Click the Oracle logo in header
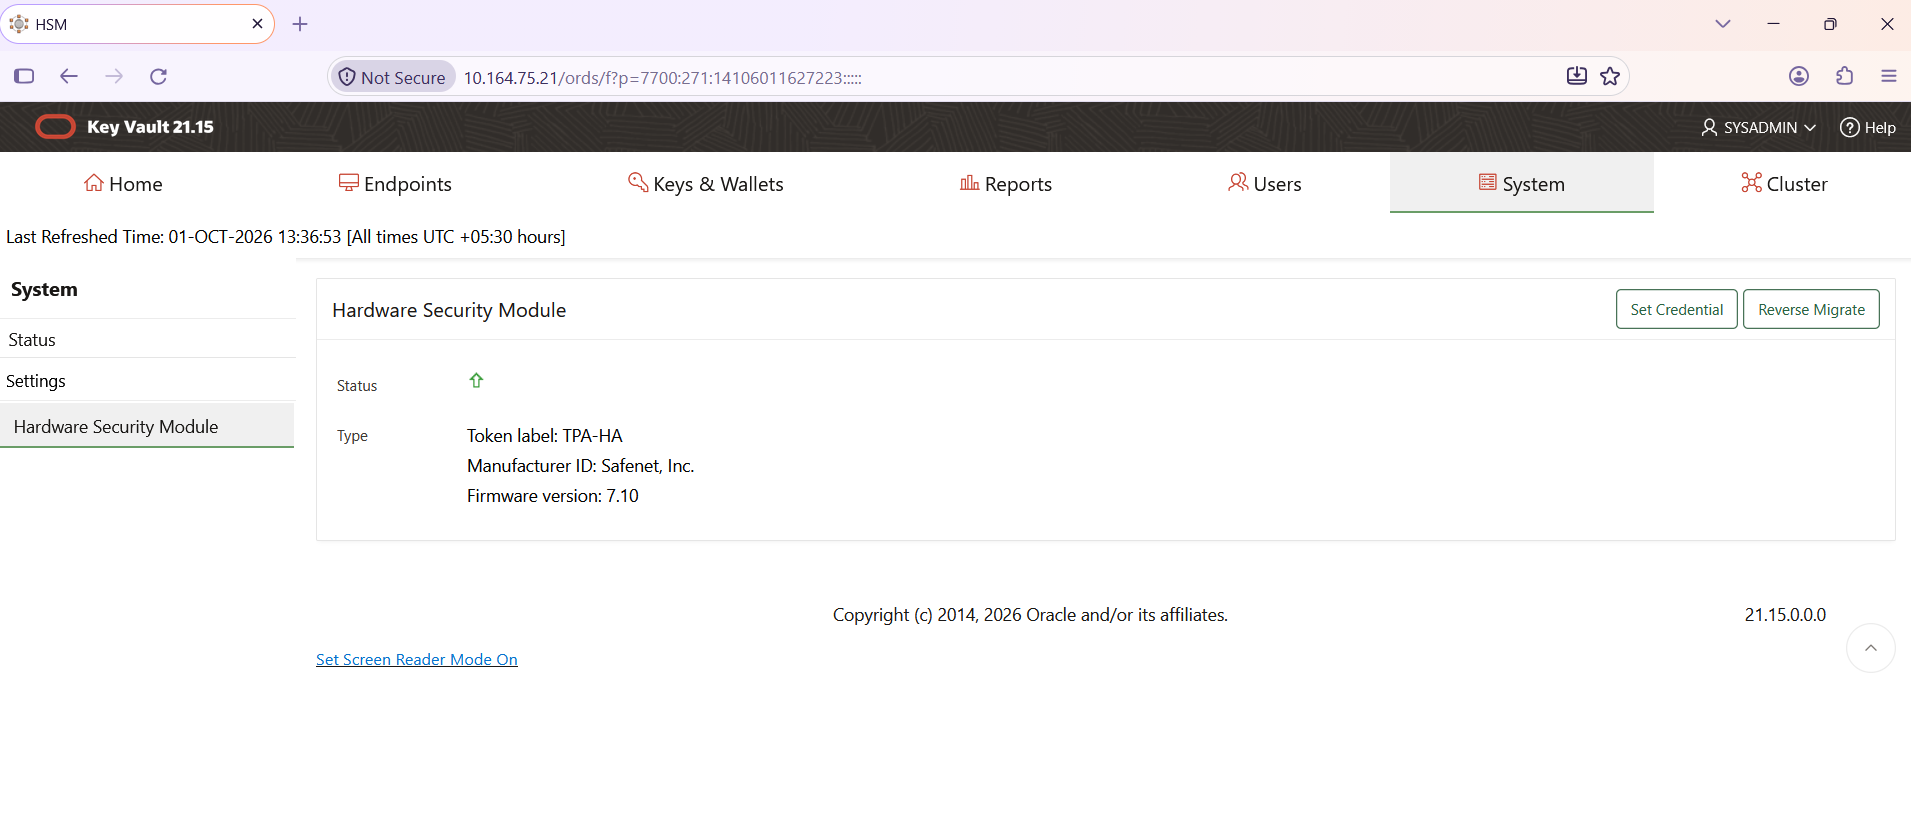The height and width of the screenshot is (837, 1911). 55,127
